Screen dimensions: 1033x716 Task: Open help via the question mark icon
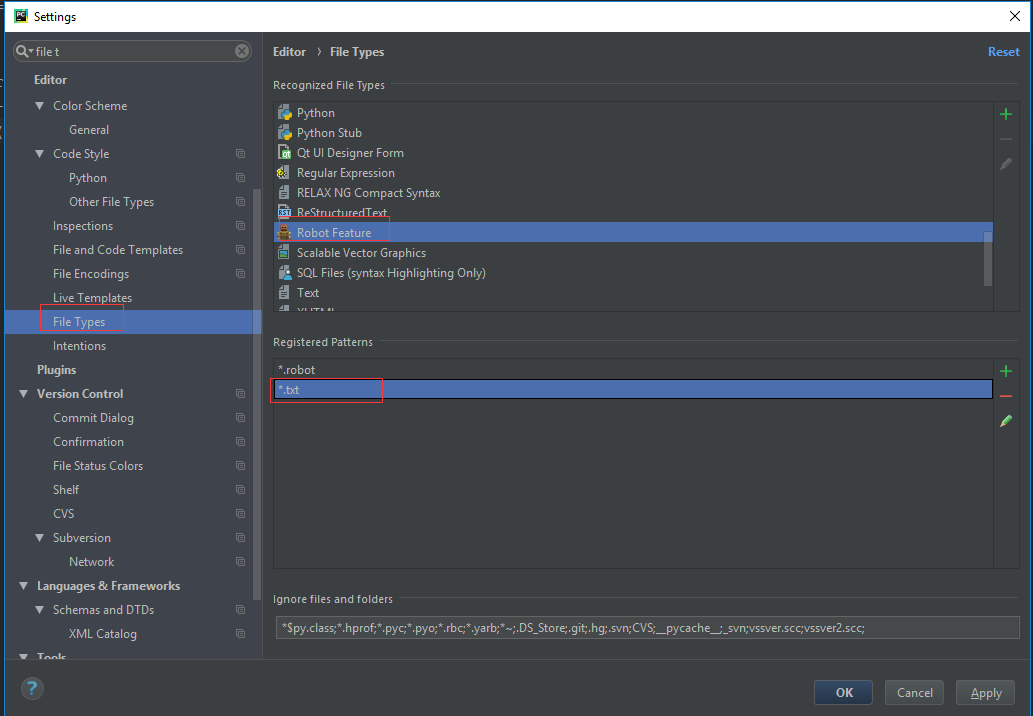[x=31, y=688]
